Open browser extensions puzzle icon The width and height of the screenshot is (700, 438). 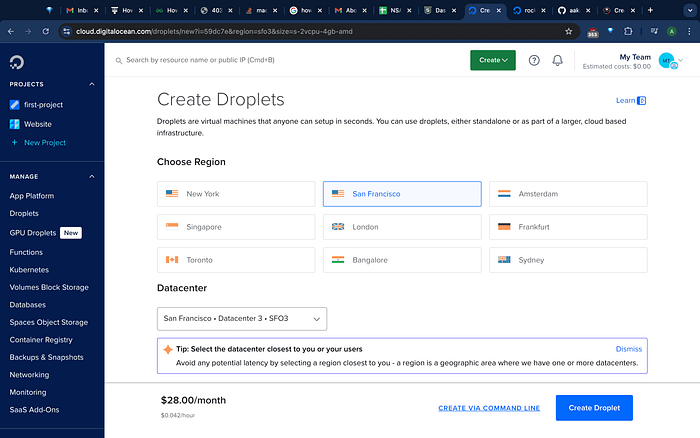(x=628, y=31)
